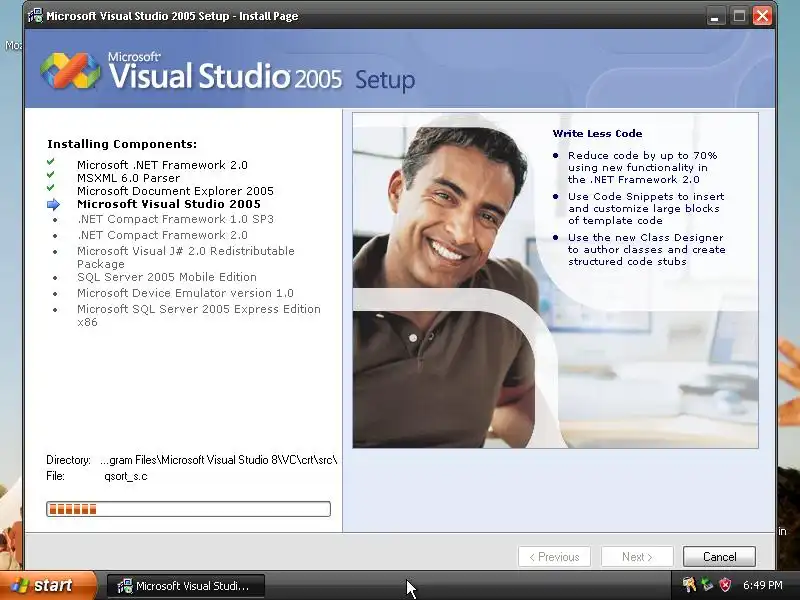
Task: Click the Cancel button in setup
Action: 719,557
